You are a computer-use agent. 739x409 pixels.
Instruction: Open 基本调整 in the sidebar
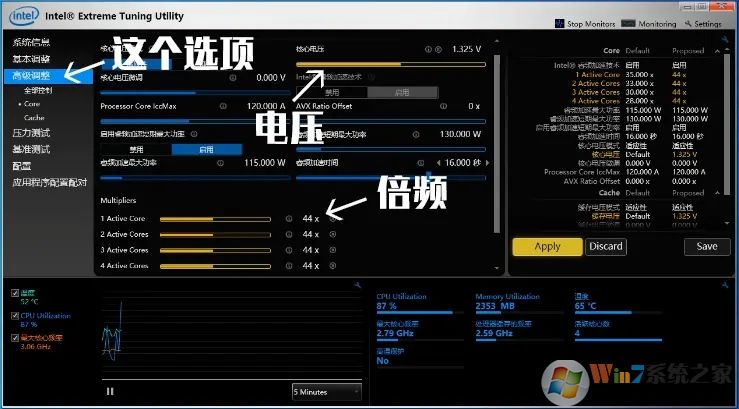click(31, 59)
